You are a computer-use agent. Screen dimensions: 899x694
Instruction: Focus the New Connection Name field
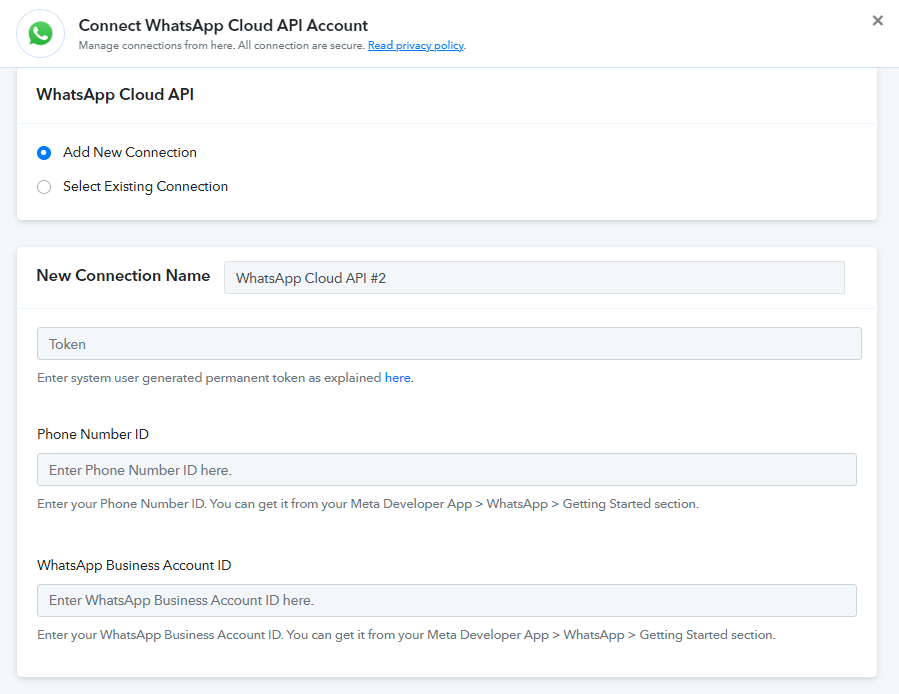[534, 278]
